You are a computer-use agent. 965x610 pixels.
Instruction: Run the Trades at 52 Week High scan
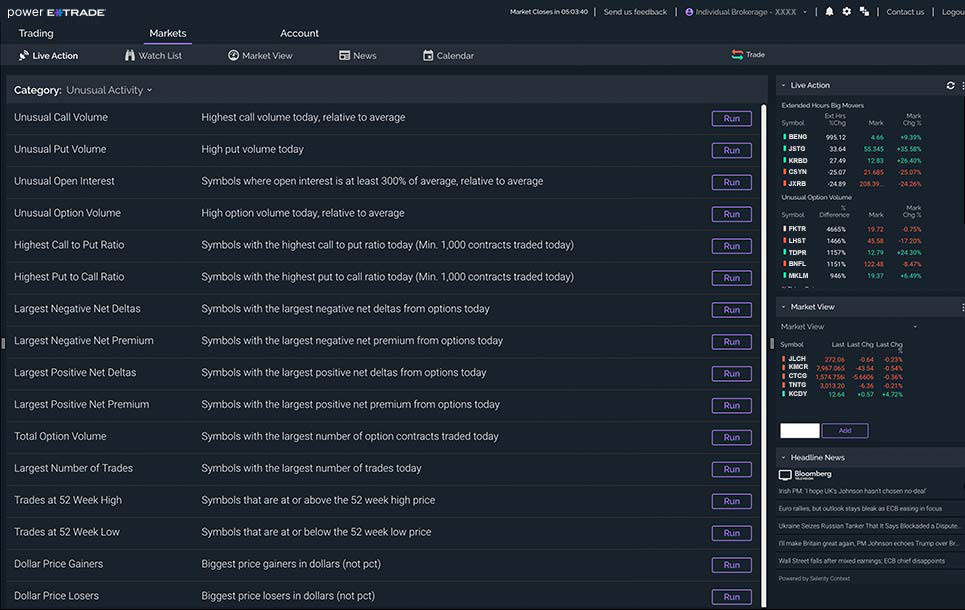(x=731, y=501)
